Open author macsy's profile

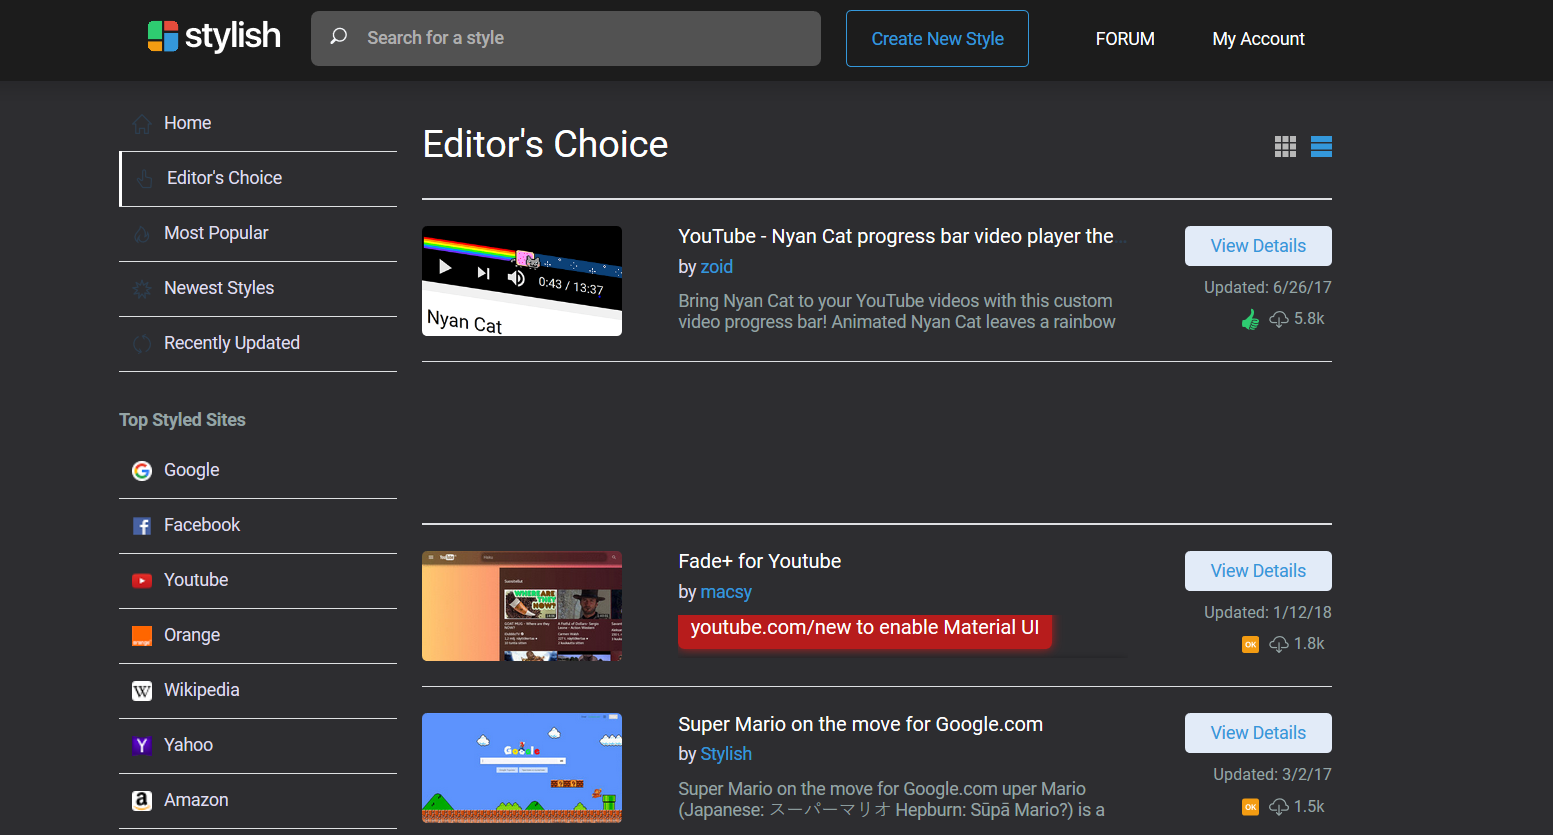(x=726, y=592)
